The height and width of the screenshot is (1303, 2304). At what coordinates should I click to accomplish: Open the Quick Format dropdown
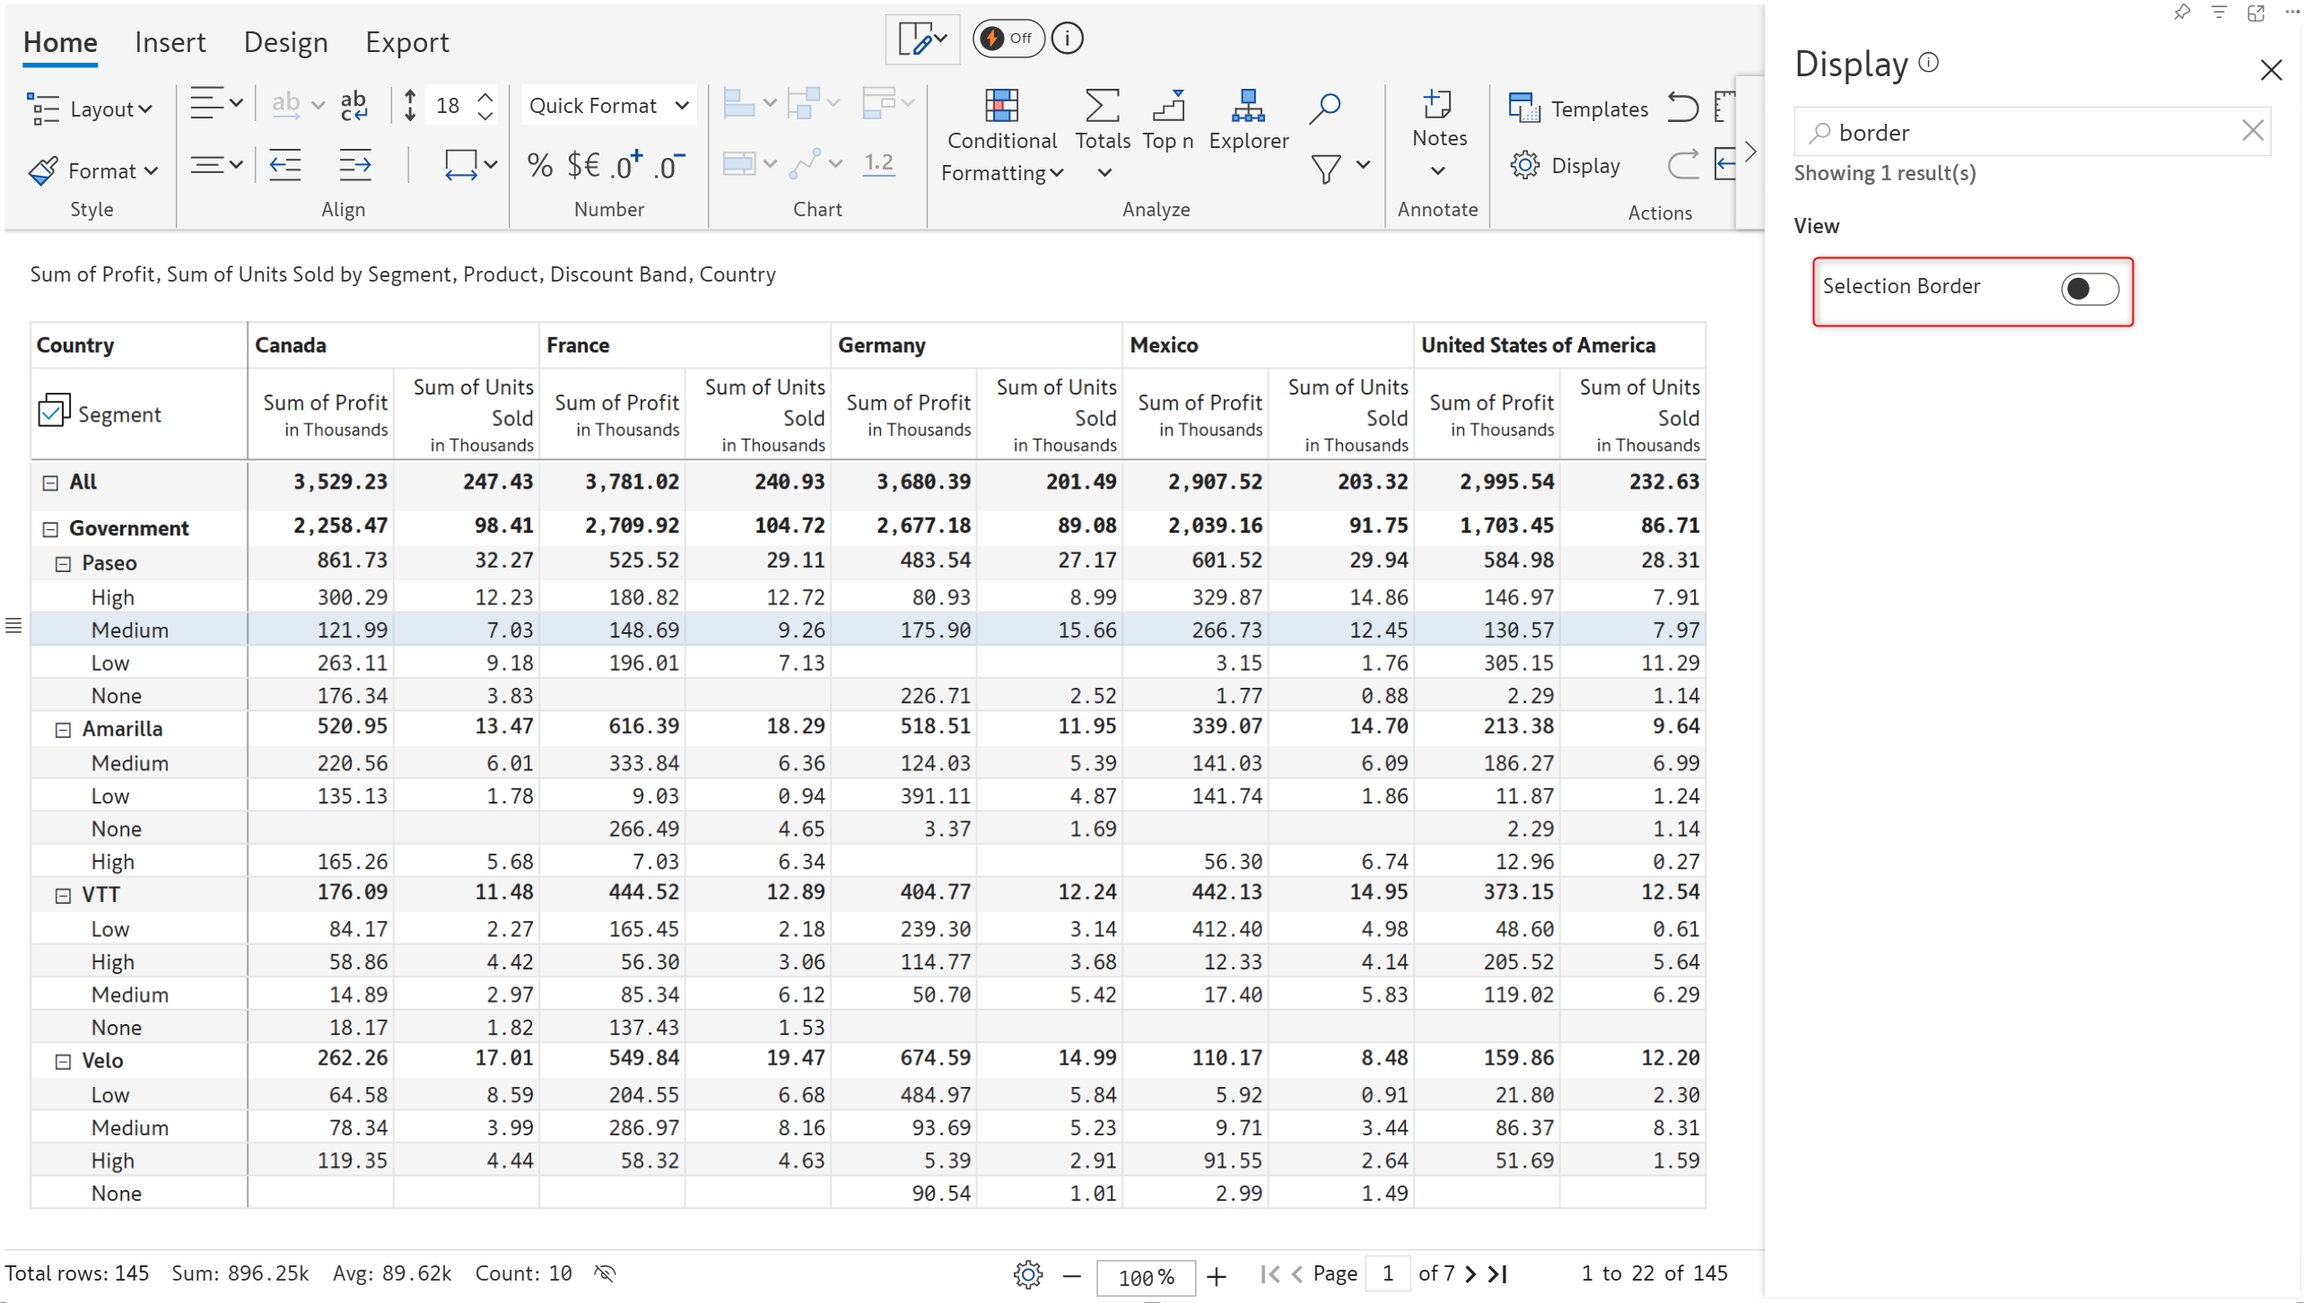click(x=608, y=105)
